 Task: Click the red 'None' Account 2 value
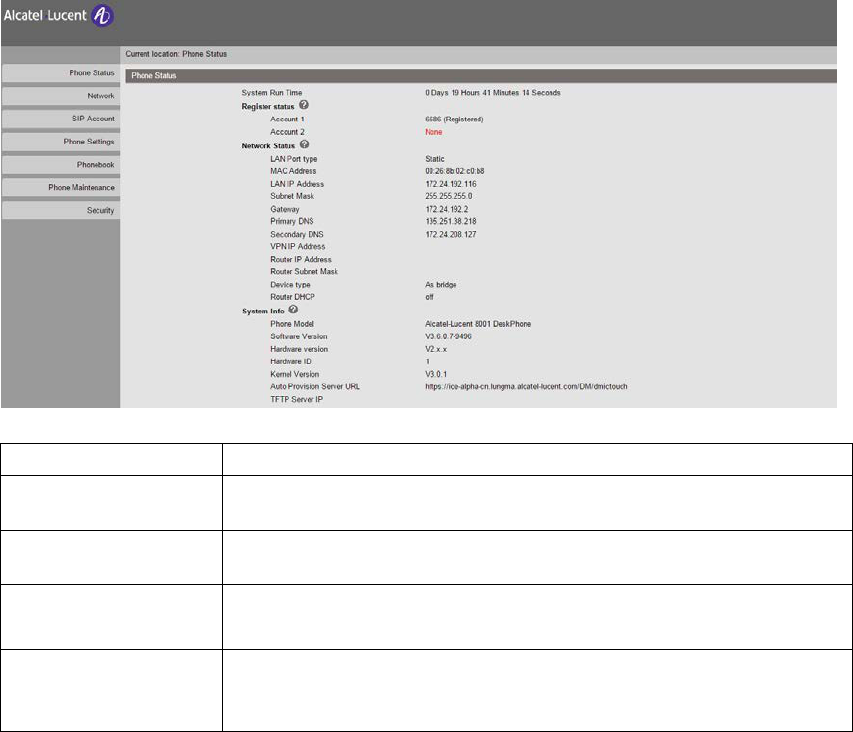434,132
